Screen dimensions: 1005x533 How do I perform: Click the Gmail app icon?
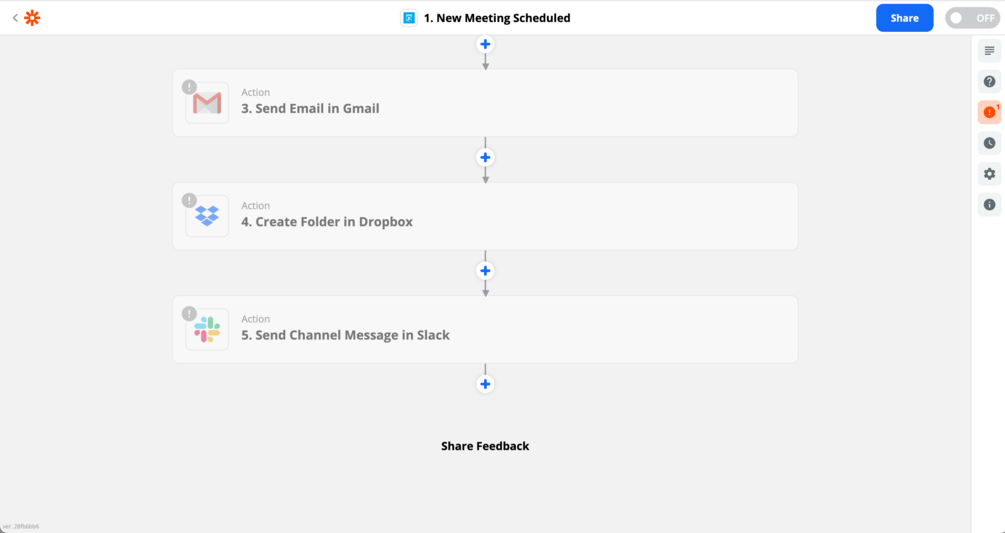[x=207, y=103]
